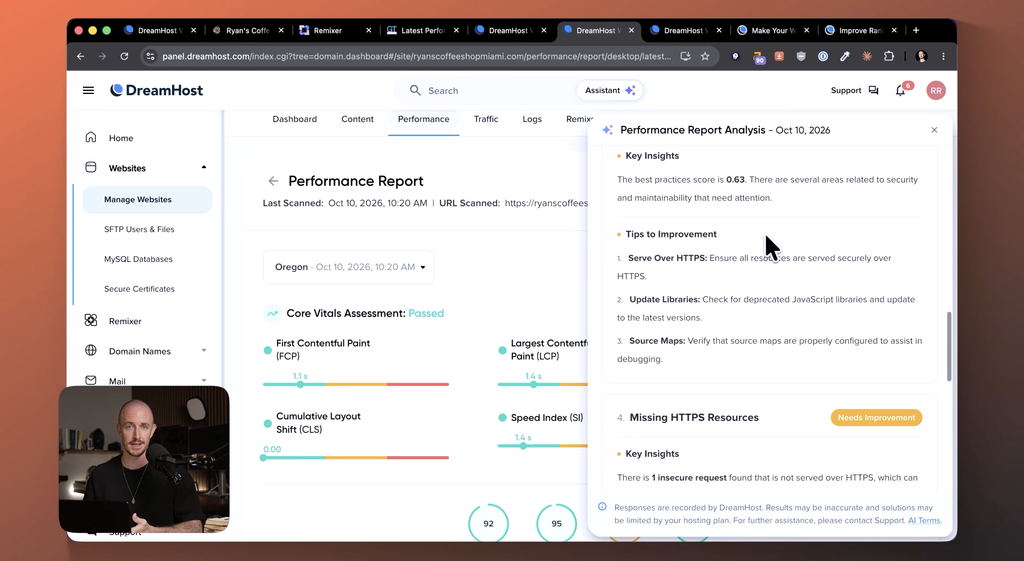This screenshot has width=1024, height=561.
Task: Expand the Domain Names sidebar section
Action: [204, 350]
